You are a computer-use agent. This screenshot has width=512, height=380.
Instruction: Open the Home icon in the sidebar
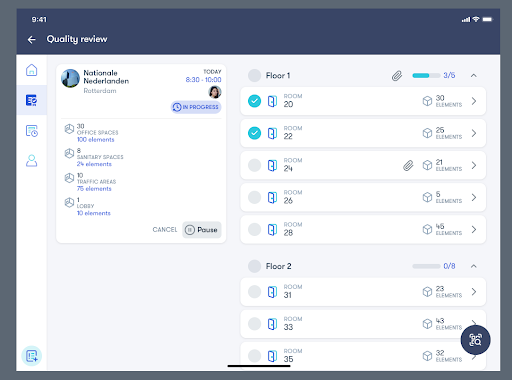pyautogui.click(x=32, y=70)
